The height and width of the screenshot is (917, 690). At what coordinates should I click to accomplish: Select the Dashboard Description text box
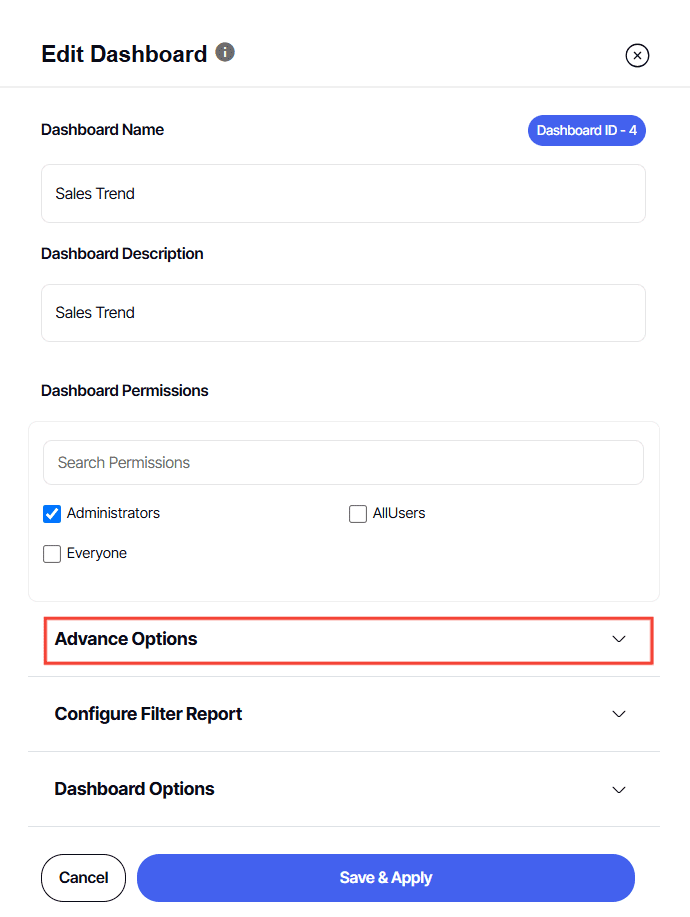(x=343, y=312)
